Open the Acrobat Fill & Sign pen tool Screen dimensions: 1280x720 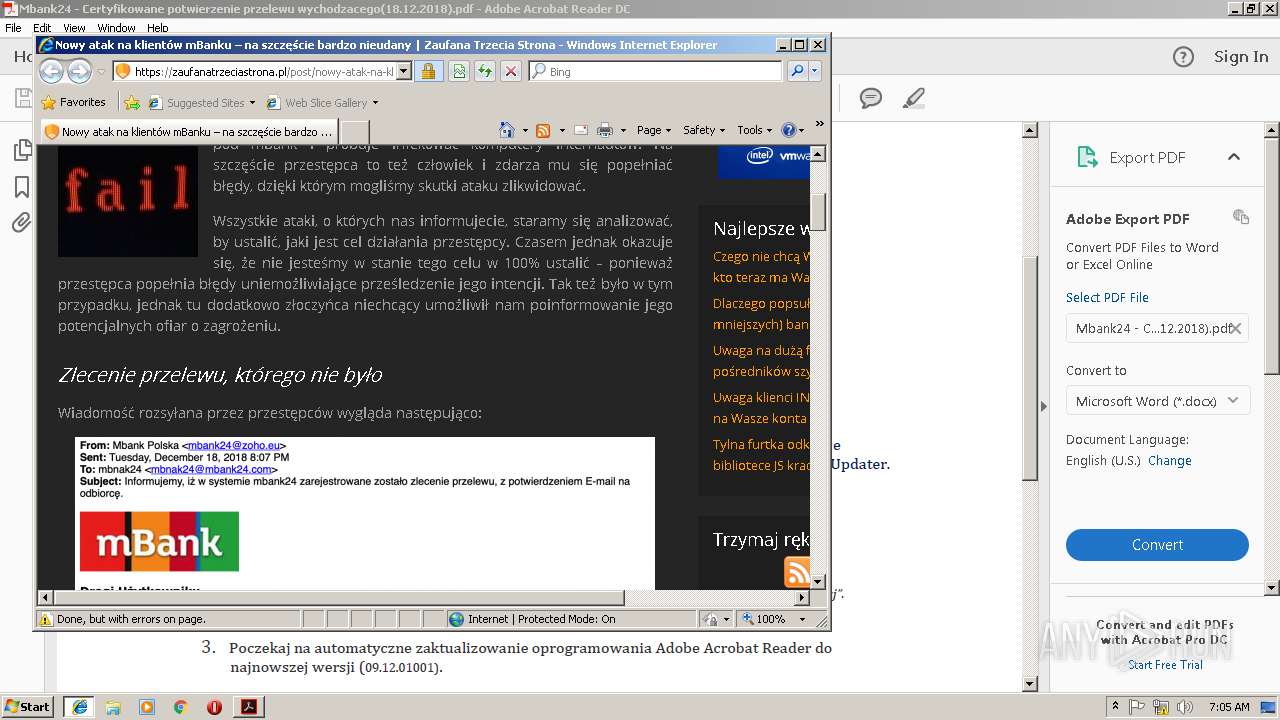913,98
